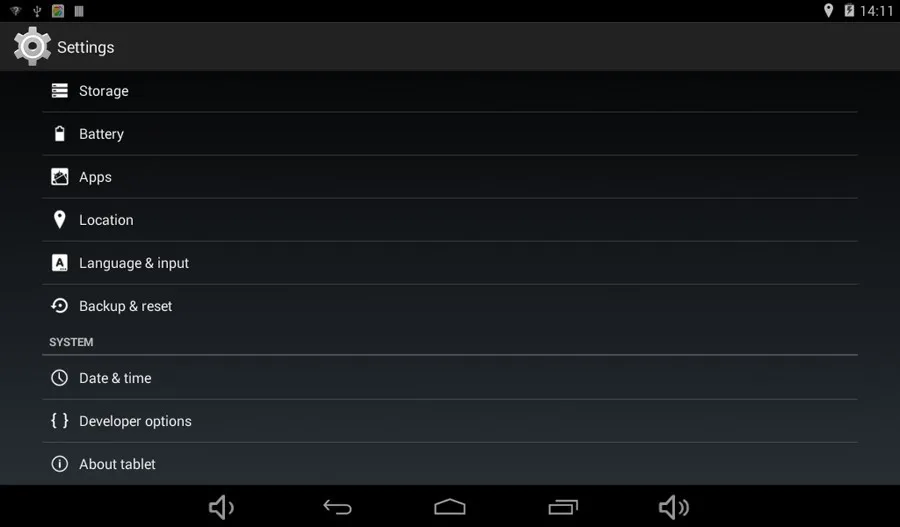Open Recent apps navigation button
The image size is (900, 527).
click(563, 507)
